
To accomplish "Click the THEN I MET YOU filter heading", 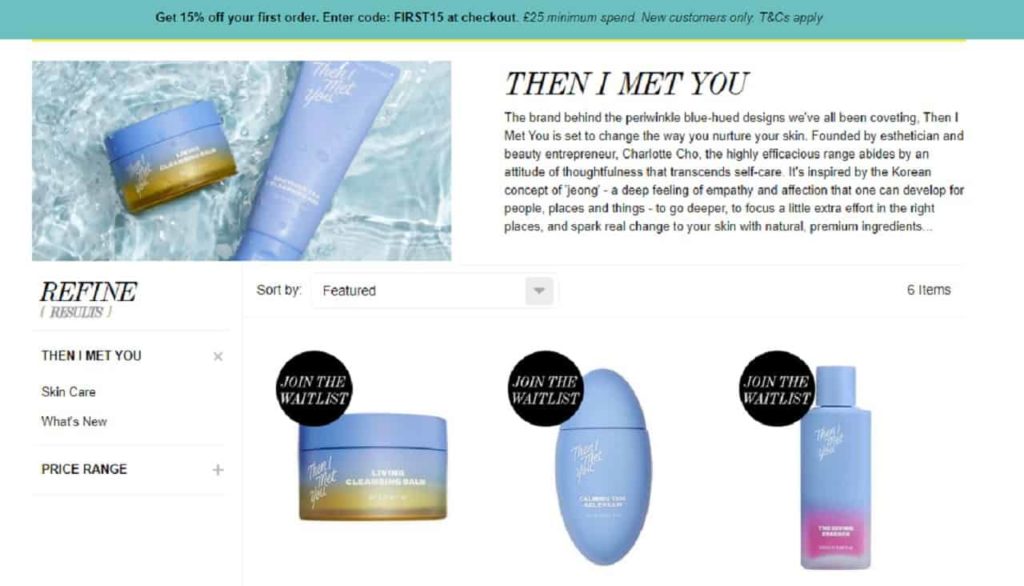I will pyautogui.click(x=91, y=356).
